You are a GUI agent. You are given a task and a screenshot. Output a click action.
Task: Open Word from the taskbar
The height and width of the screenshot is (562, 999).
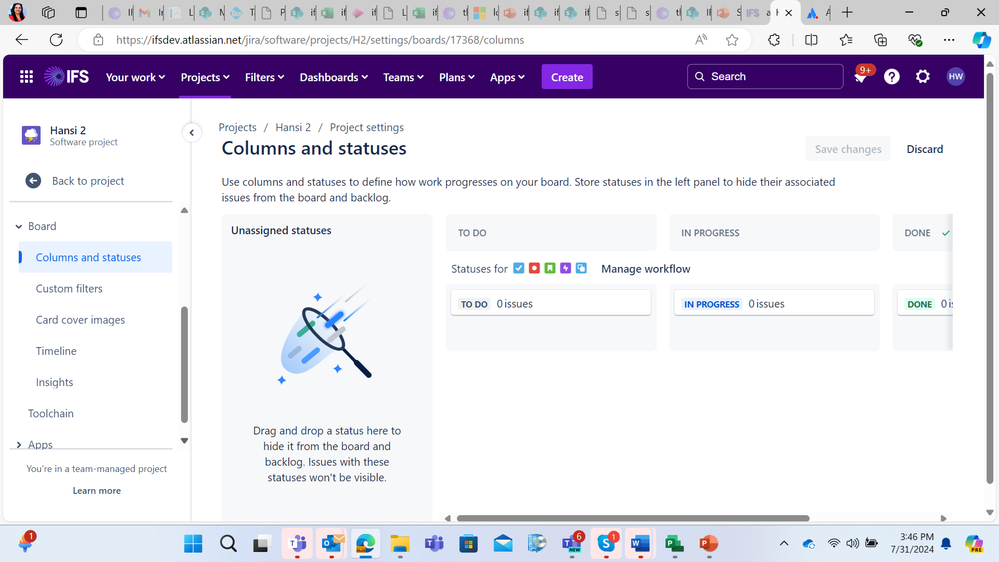point(640,544)
